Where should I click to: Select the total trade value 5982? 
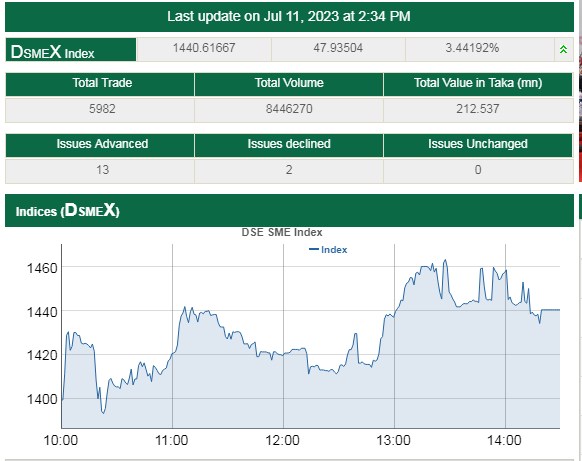pyautogui.click(x=102, y=109)
